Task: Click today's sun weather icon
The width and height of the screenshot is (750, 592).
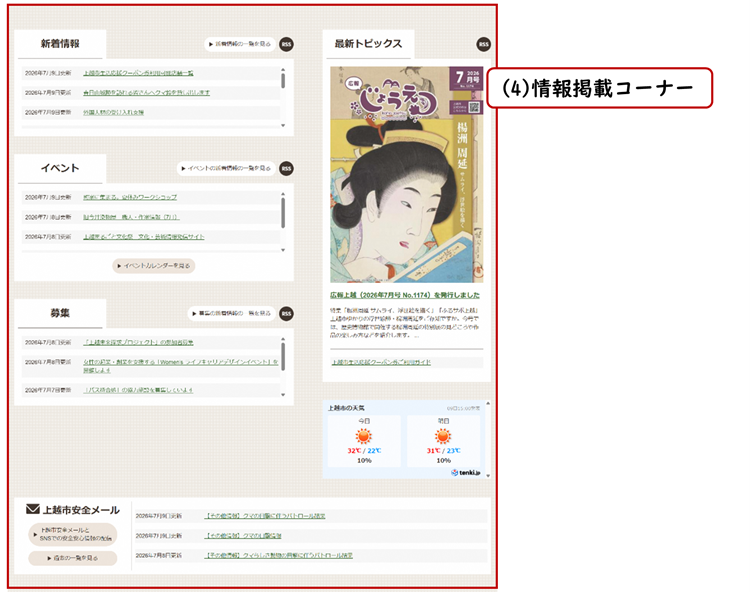Action: (364, 436)
